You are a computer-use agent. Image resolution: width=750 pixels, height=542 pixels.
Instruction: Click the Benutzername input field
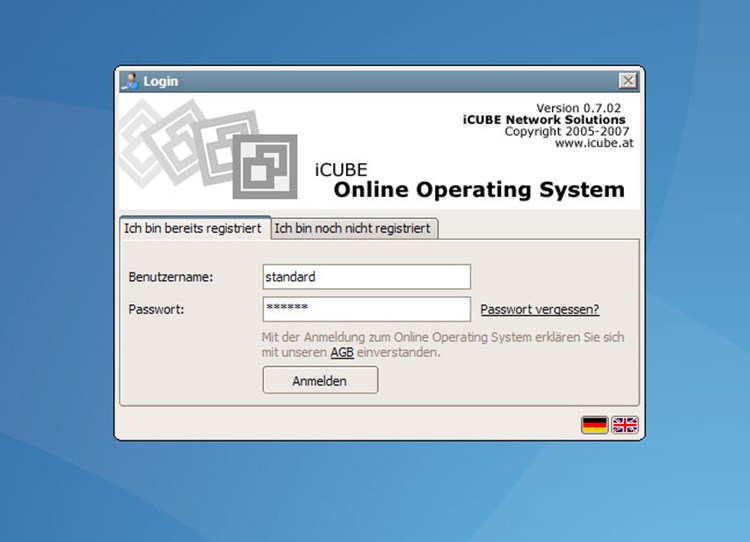pos(366,277)
